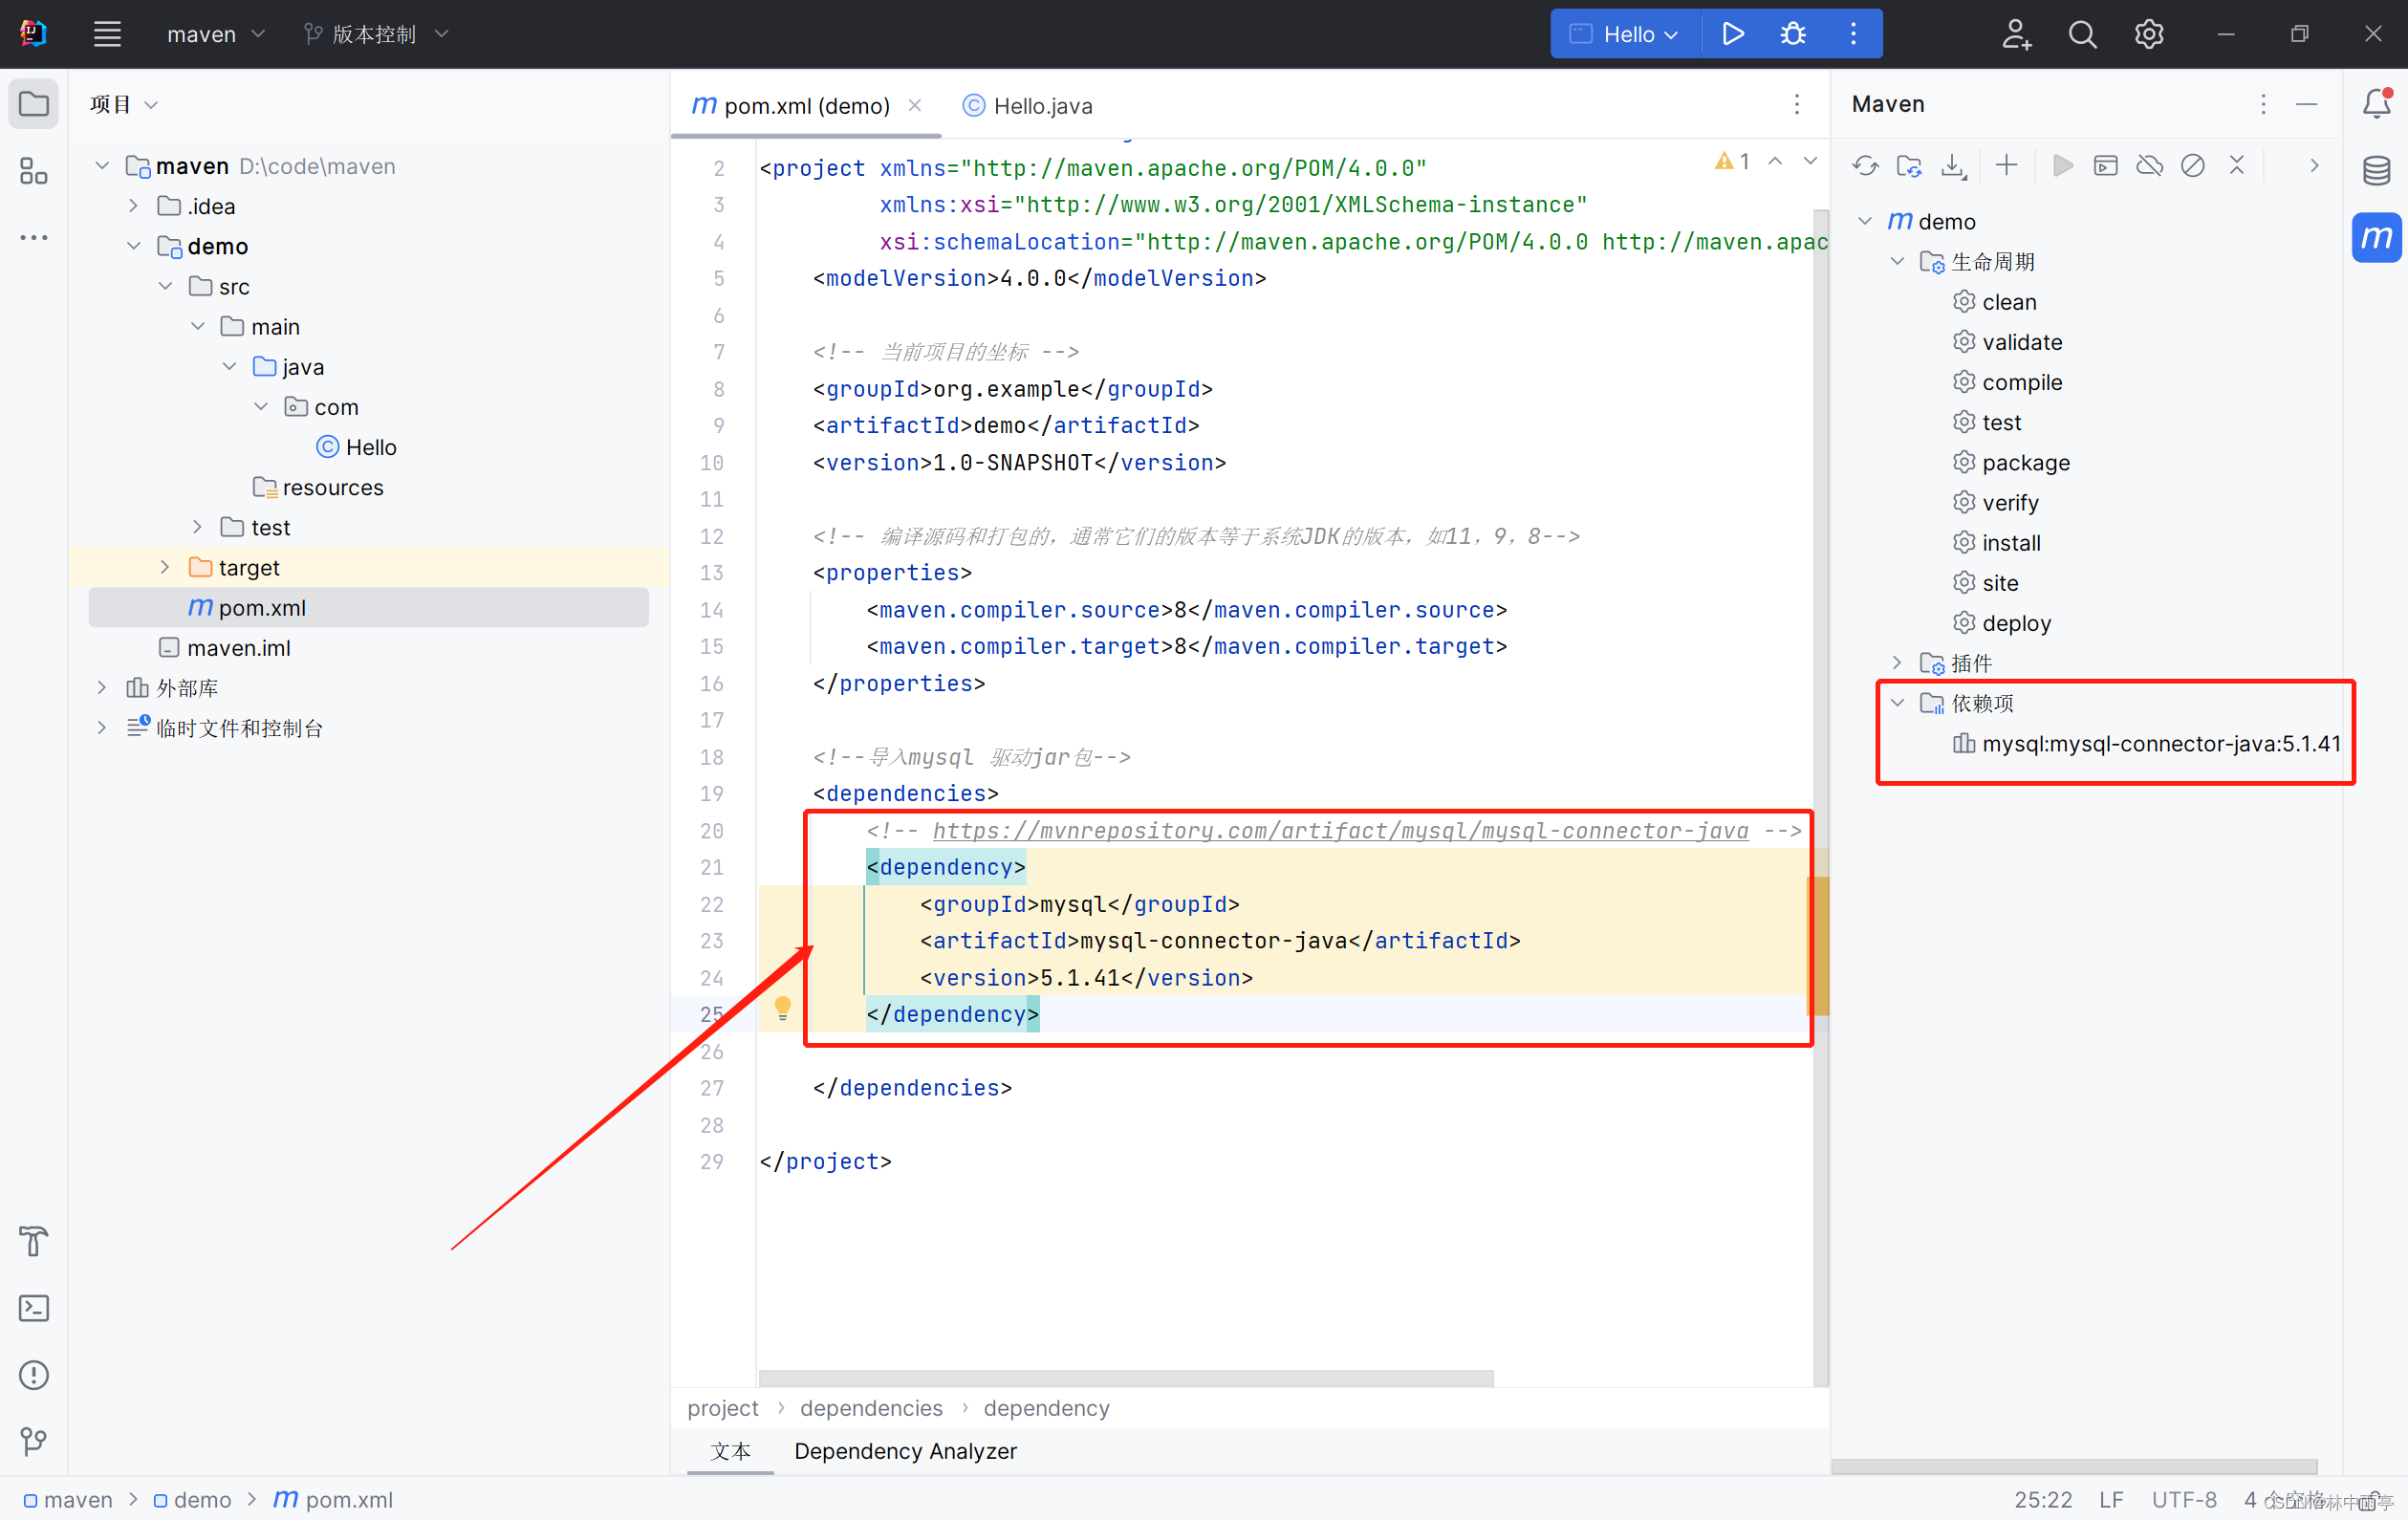Select the 文本 editor tab
This screenshot has height=1520, width=2408.
(730, 1451)
